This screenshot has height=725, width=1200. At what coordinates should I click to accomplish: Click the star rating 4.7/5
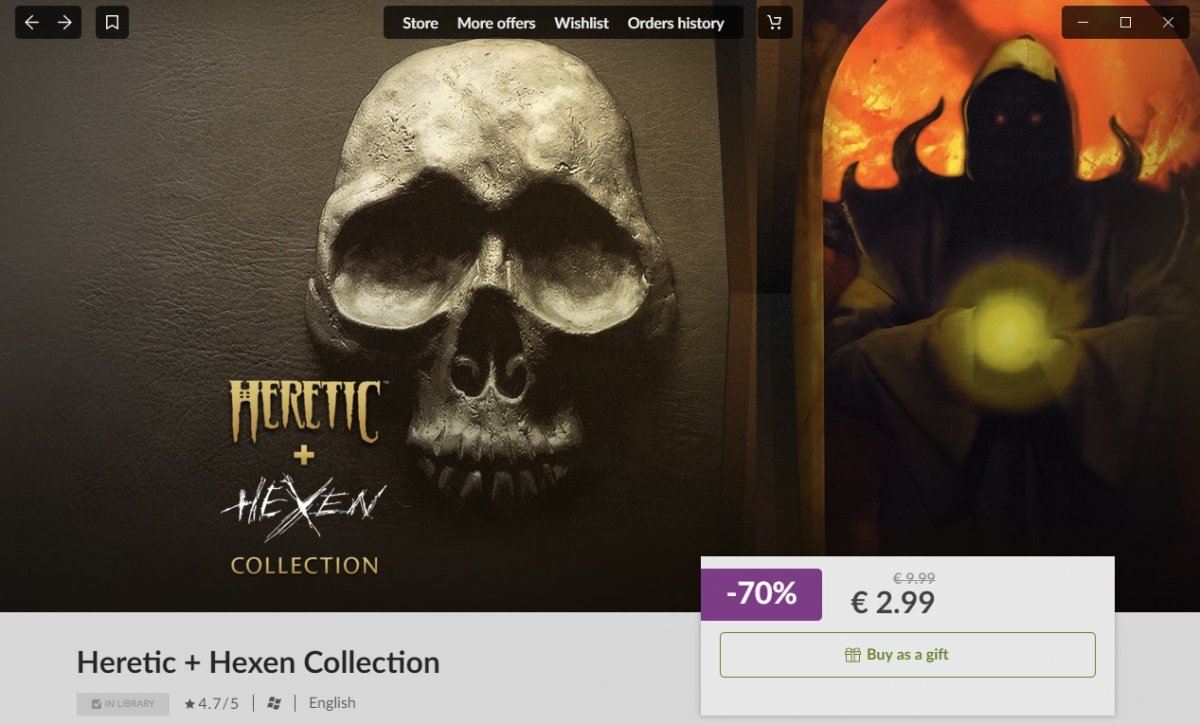[x=211, y=703]
